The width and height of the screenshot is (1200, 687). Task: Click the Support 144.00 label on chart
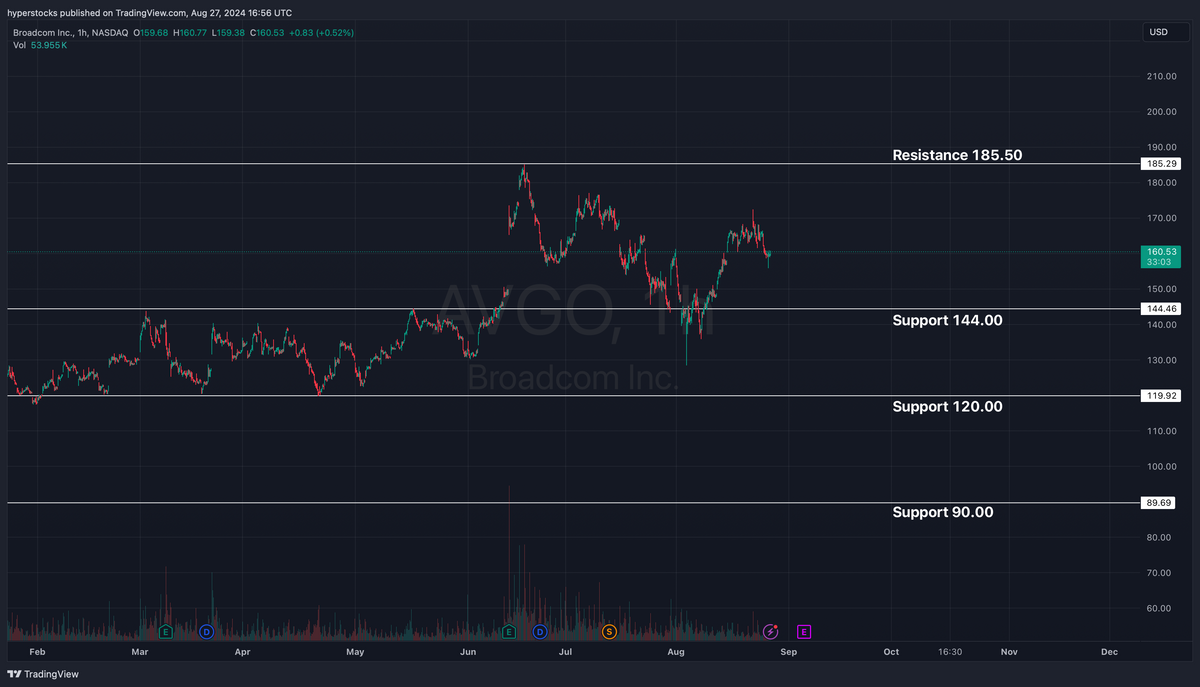pos(947,320)
